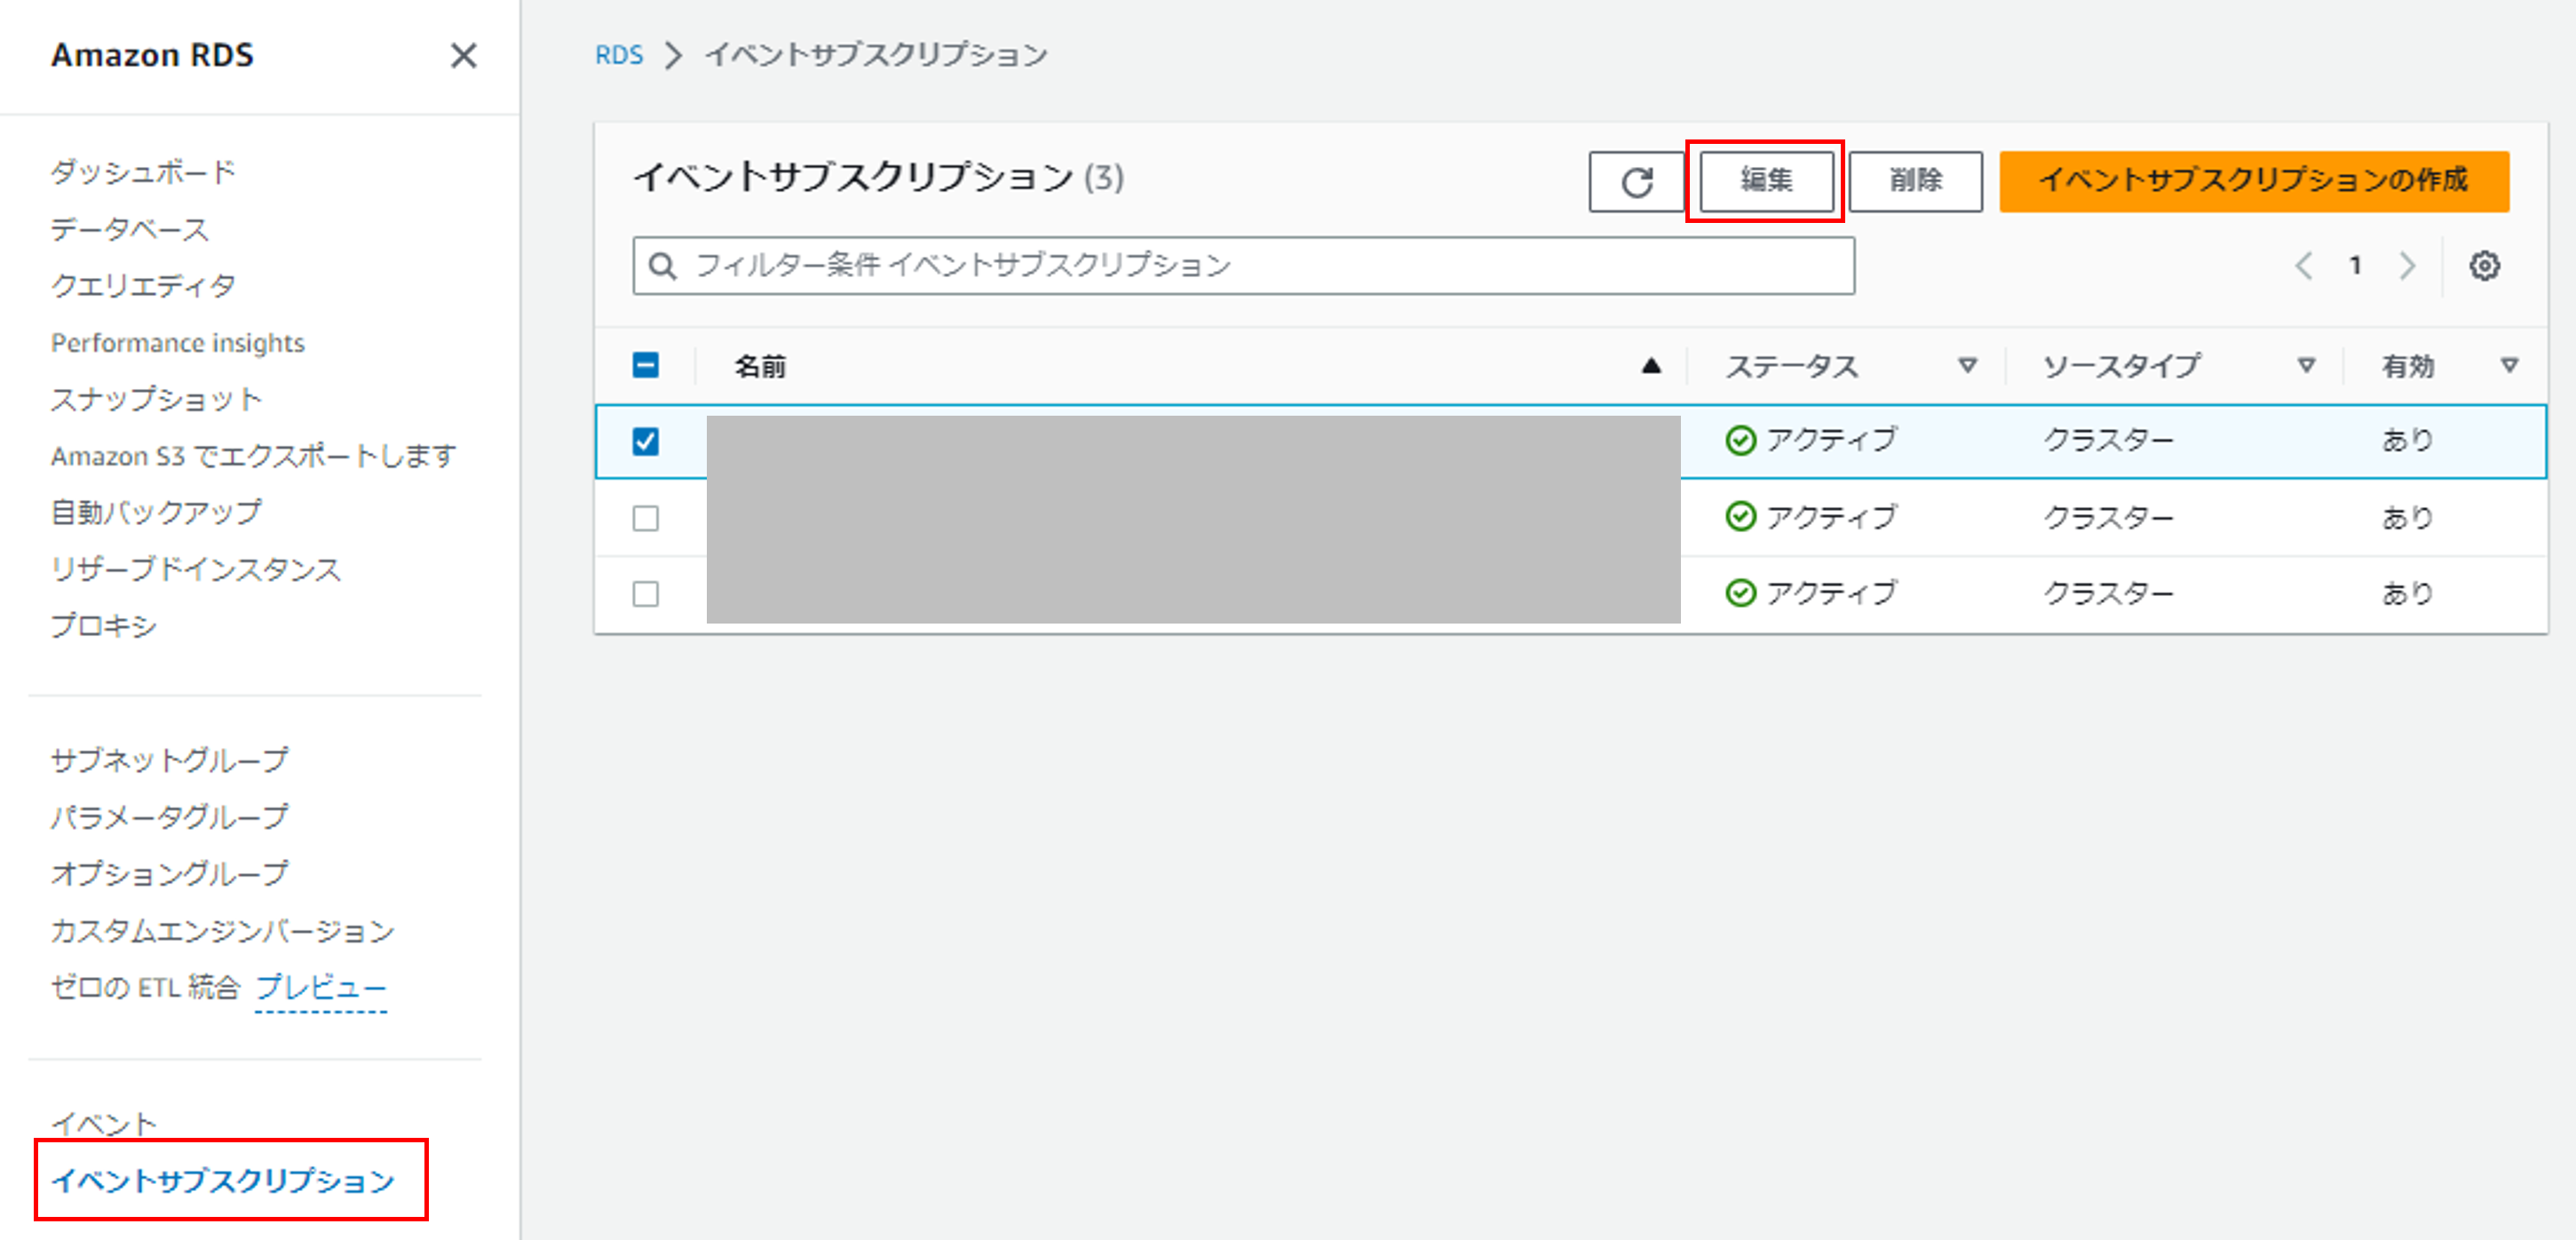Open 有効 column filter dropdown

(2510, 365)
